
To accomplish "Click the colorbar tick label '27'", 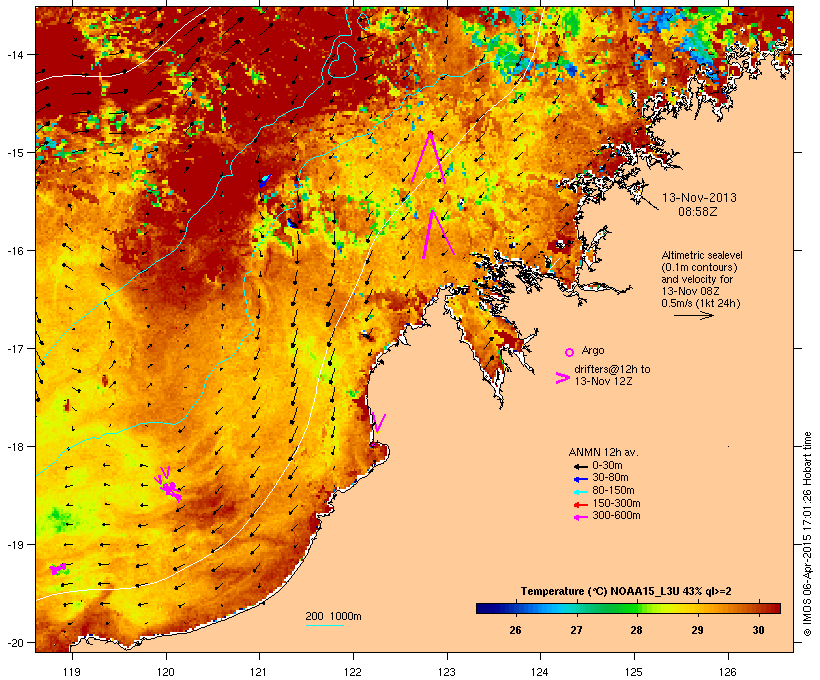I will pyautogui.click(x=576, y=630).
